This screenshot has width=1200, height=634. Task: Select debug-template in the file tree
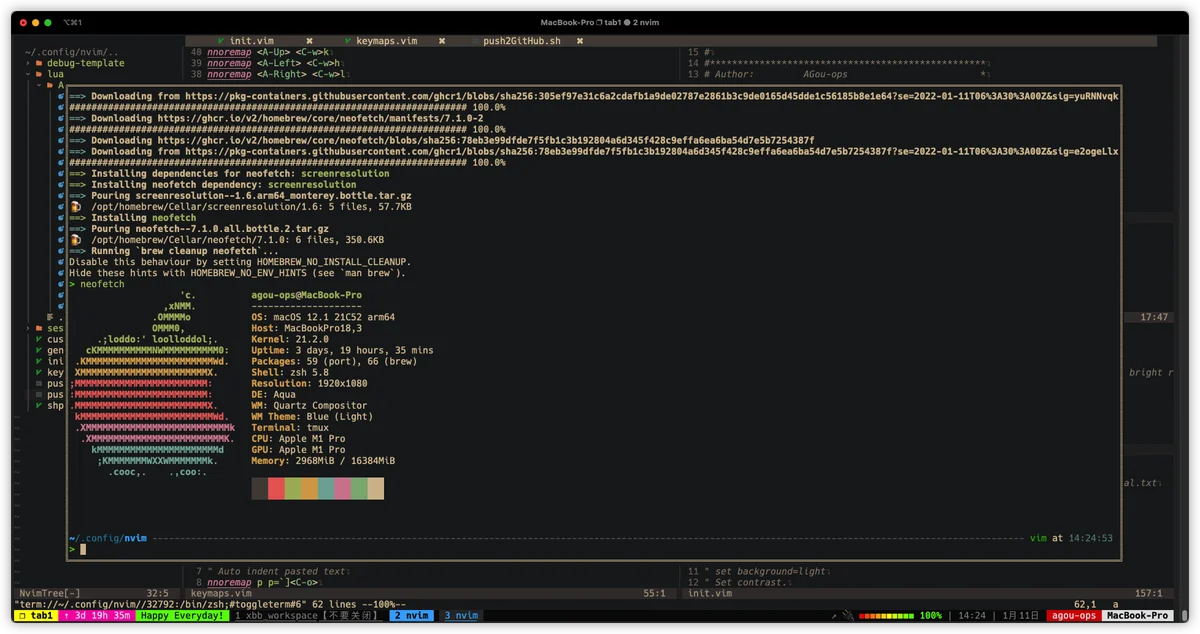[86, 63]
